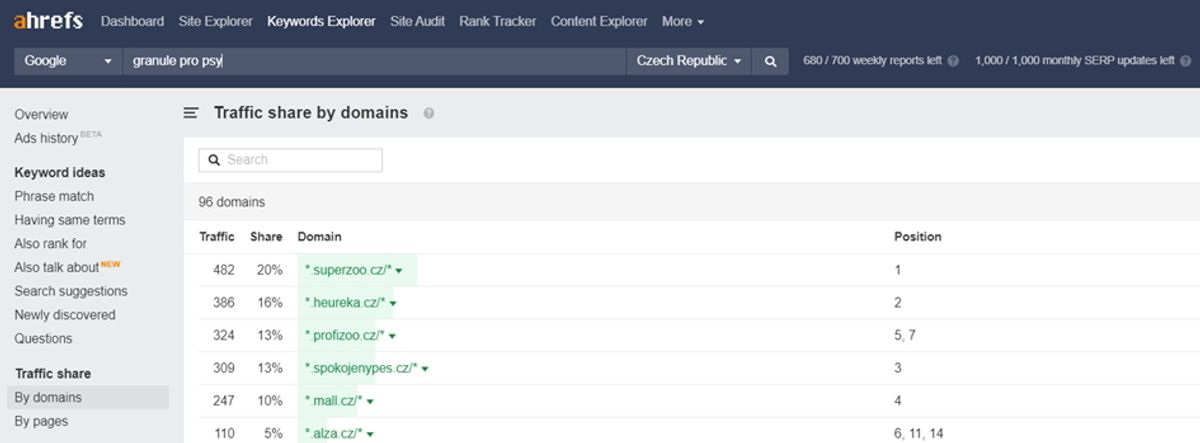The width and height of the screenshot is (1200, 443).
Task: Click the 1,000 monthly SERP updates left text
Action: [x=1075, y=61]
